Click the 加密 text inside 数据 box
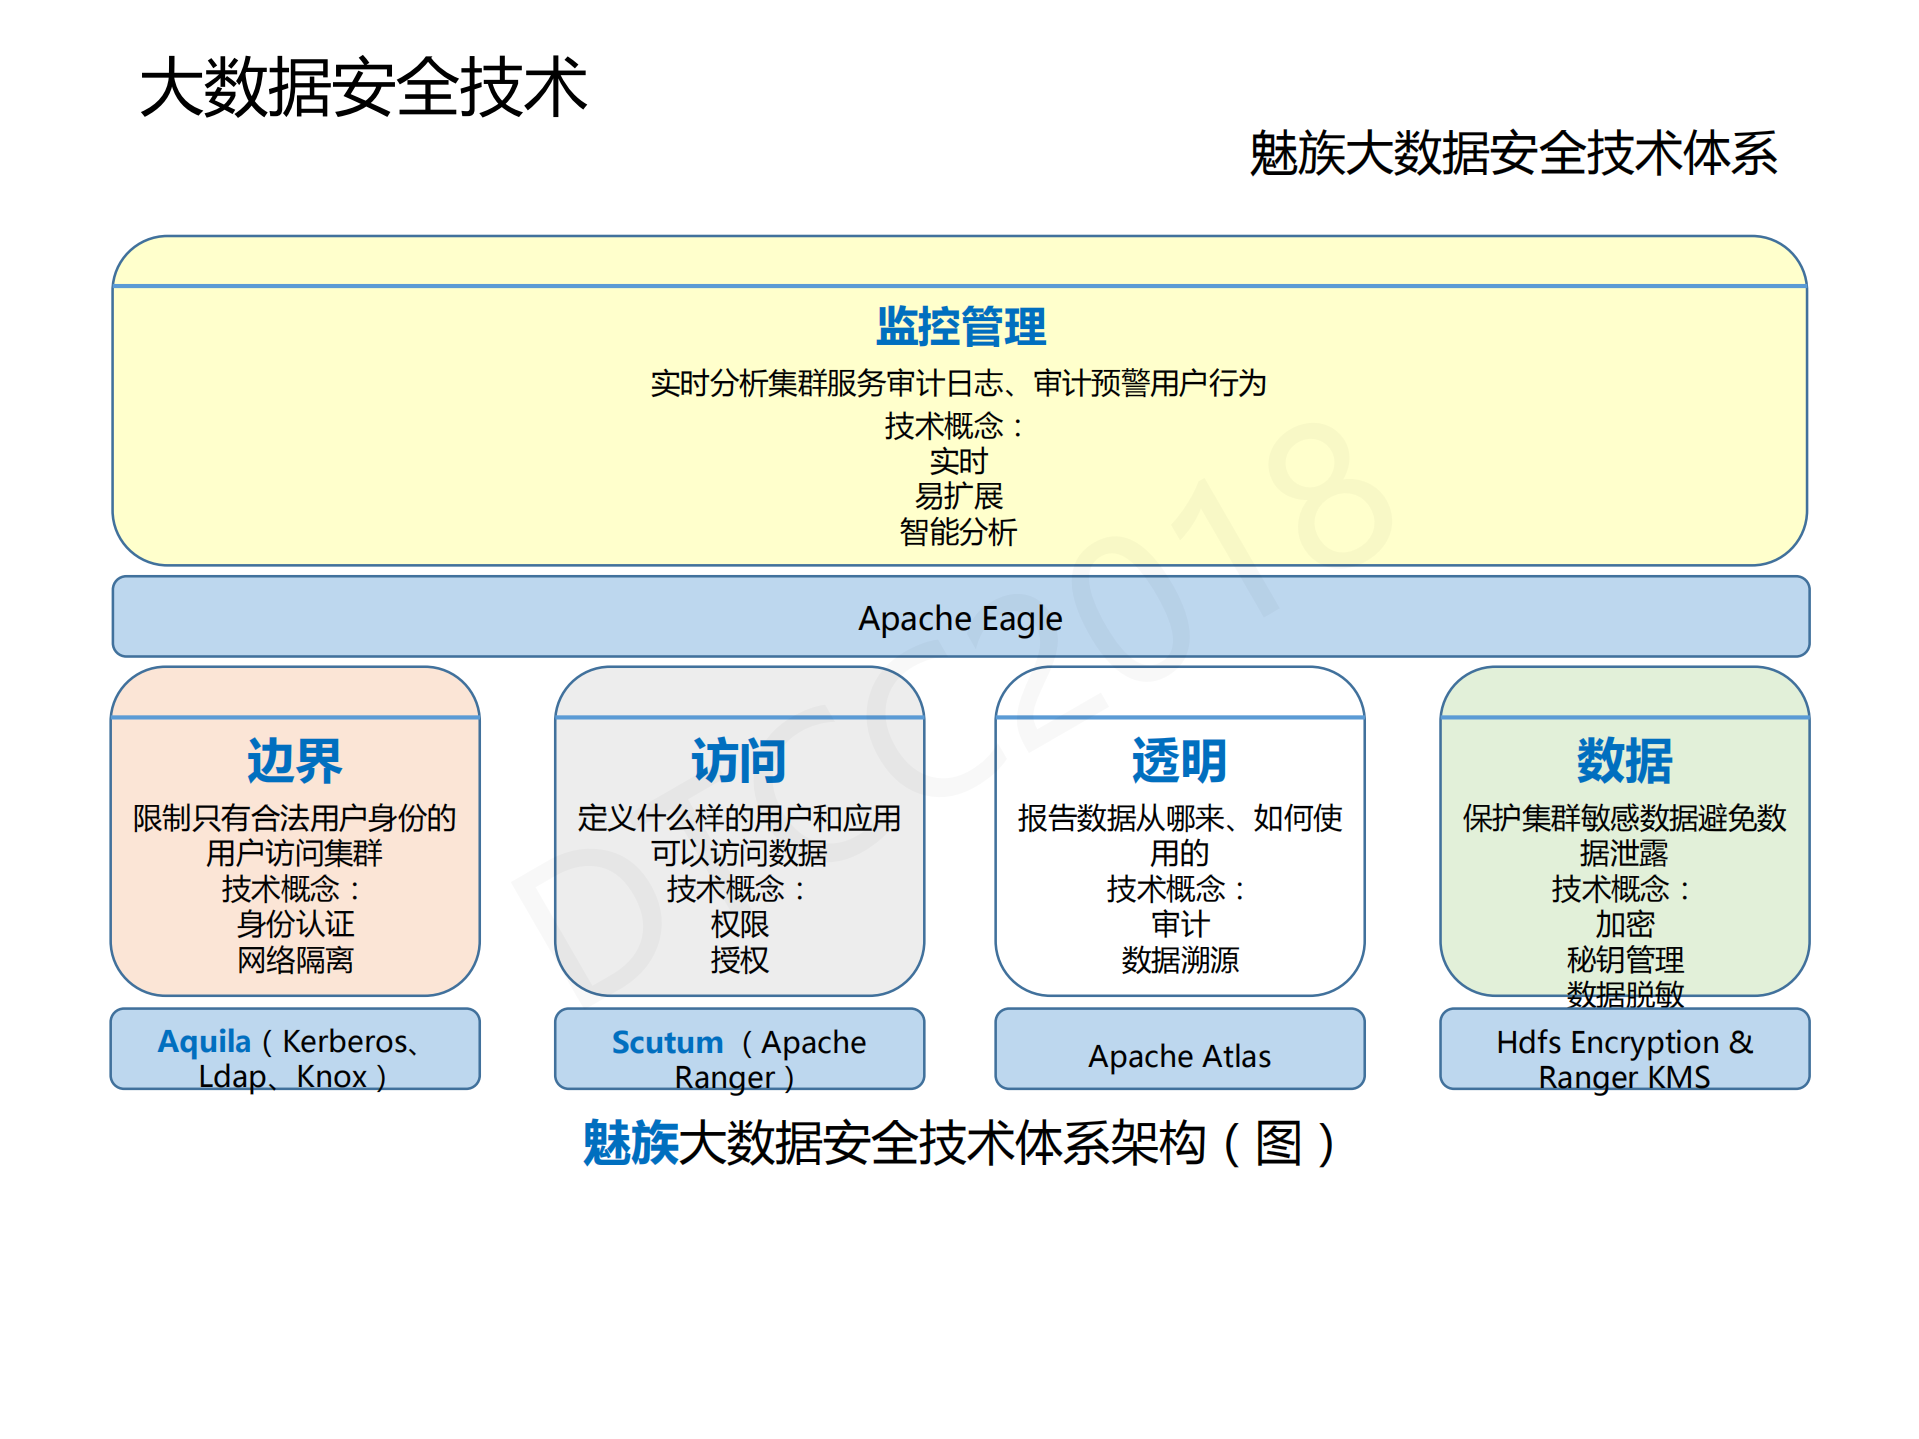 click(x=1625, y=925)
